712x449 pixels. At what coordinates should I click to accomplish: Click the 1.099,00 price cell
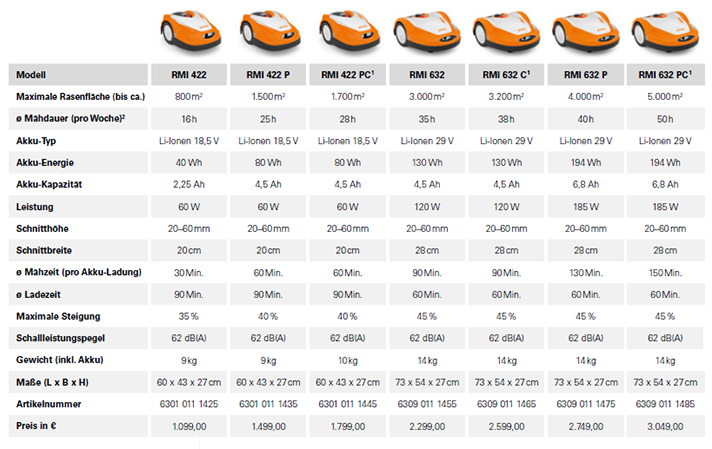click(x=189, y=425)
